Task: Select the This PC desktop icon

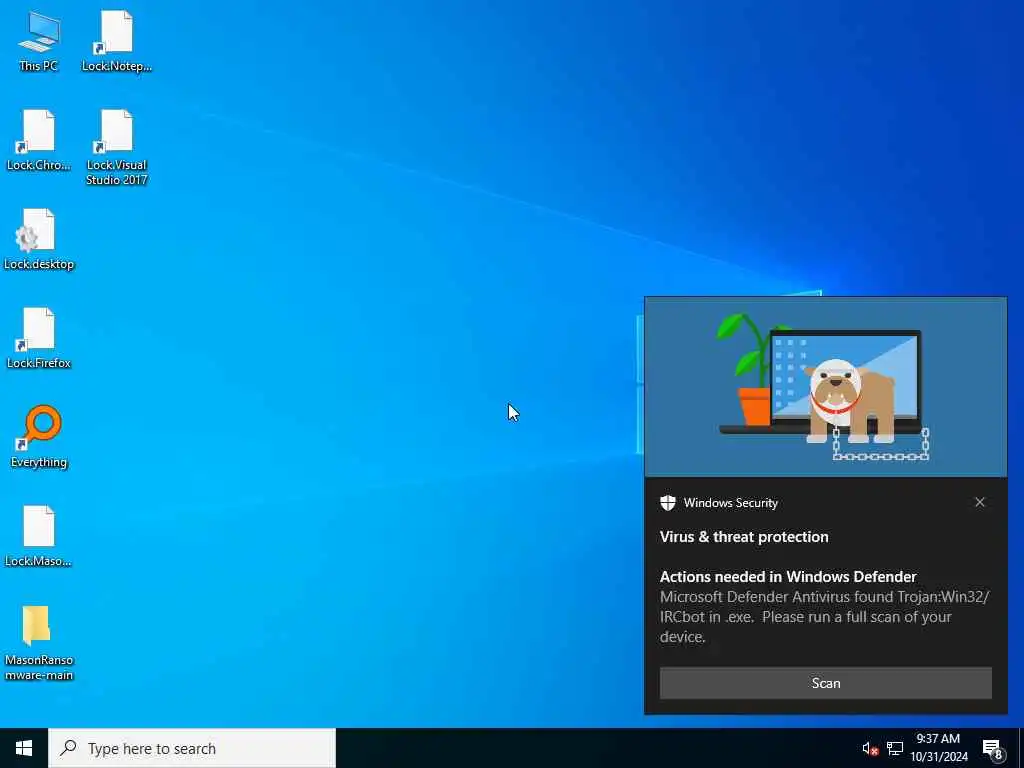Action: 39,41
